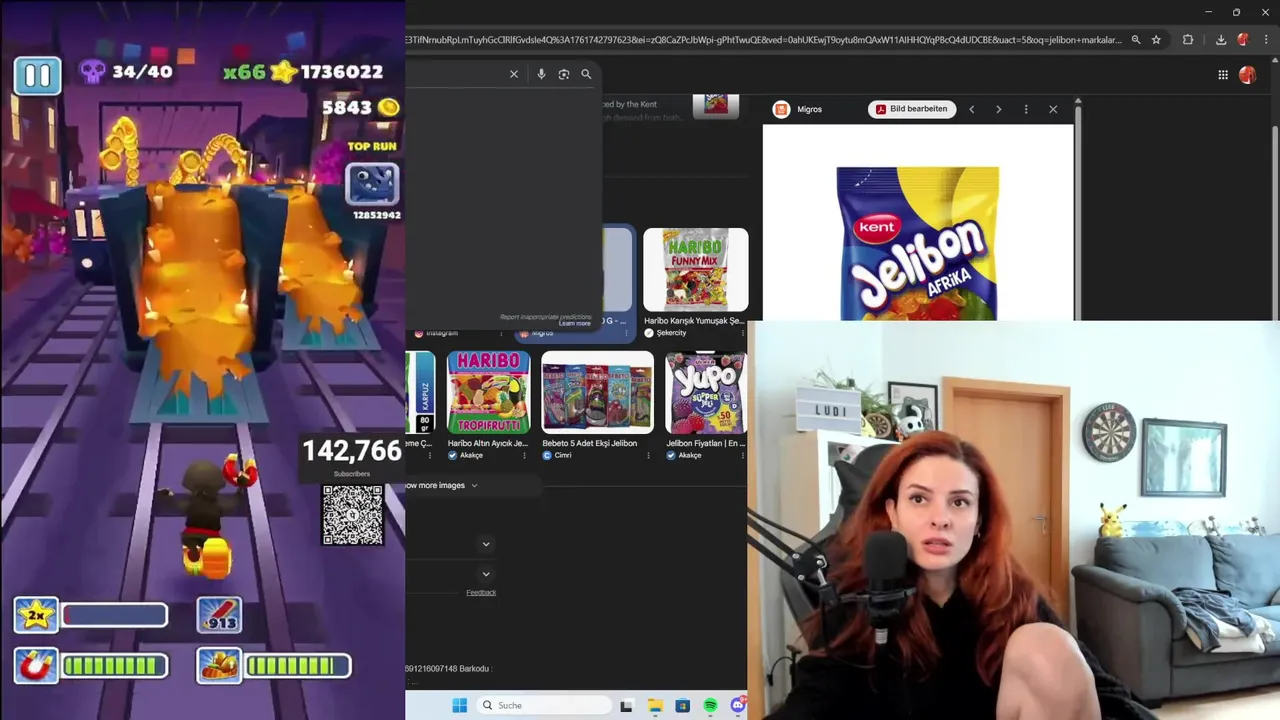This screenshot has height=720, width=1280.
Task: Expand the first collapsed question chevron
Action: (x=486, y=544)
